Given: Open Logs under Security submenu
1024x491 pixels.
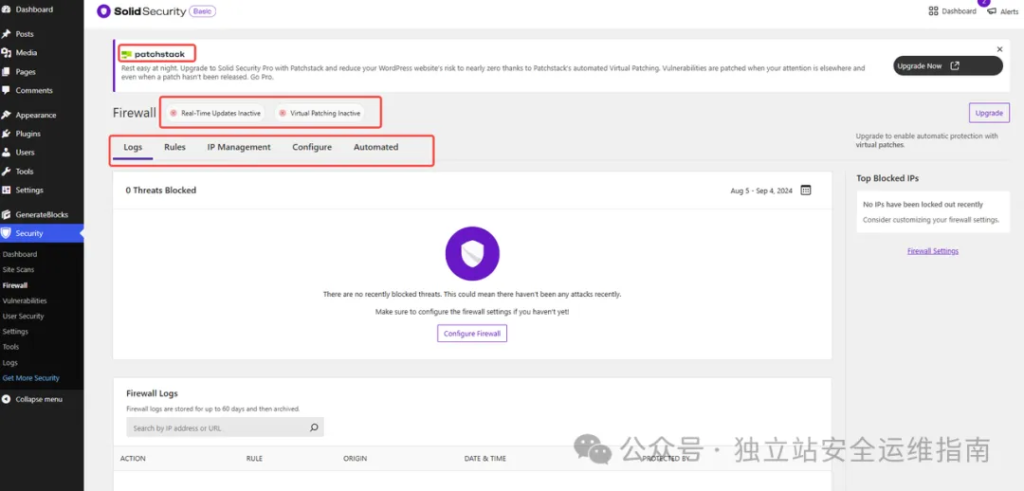Looking at the screenshot, I should pos(10,362).
